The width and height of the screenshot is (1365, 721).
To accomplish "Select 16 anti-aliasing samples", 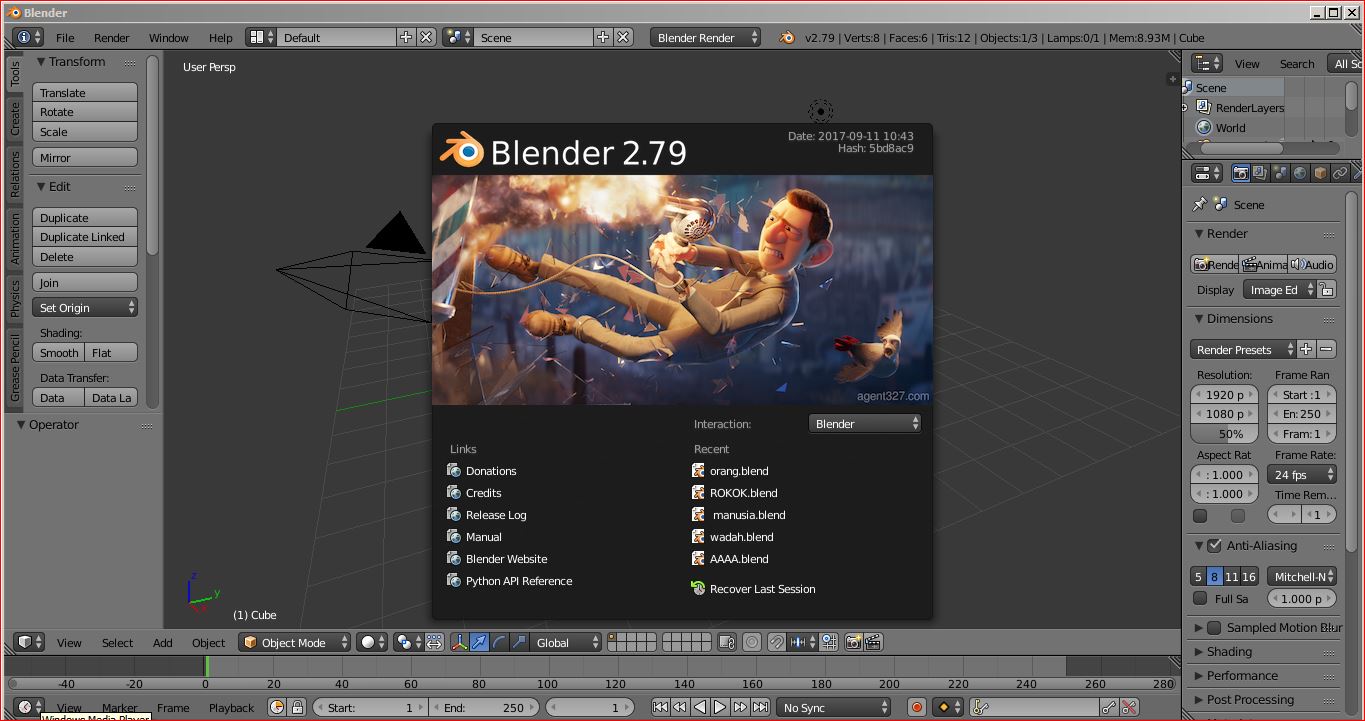I will pyautogui.click(x=1249, y=576).
